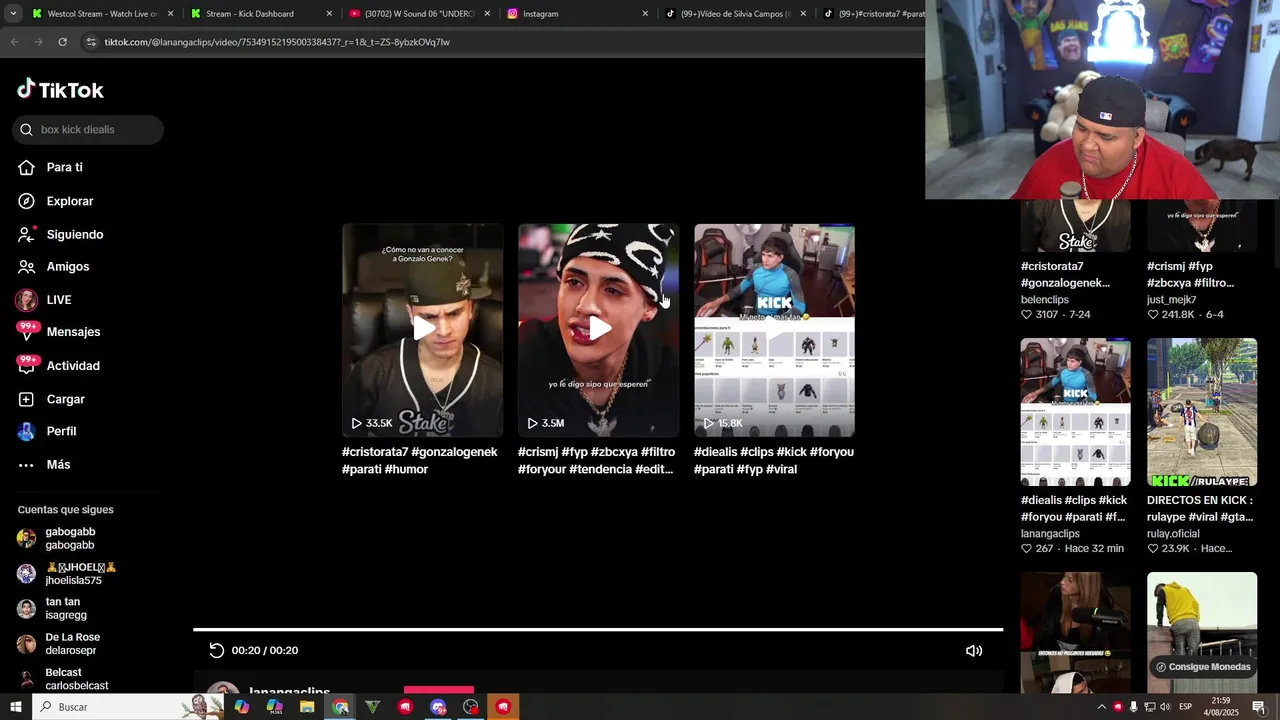The image size is (1280, 720).
Task: Open the system volume tray icon
Action: (1165, 707)
